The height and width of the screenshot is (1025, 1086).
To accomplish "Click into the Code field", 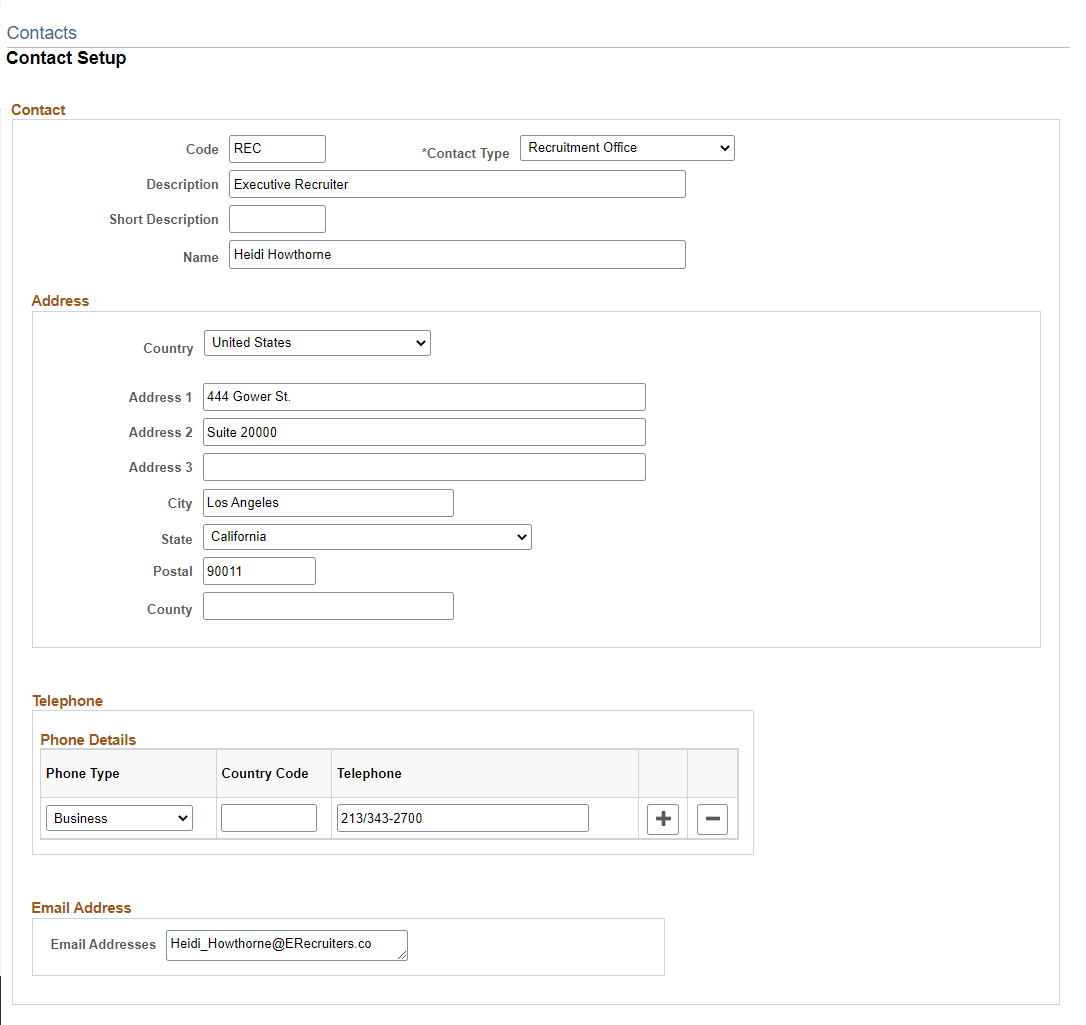I will [x=276, y=148].
